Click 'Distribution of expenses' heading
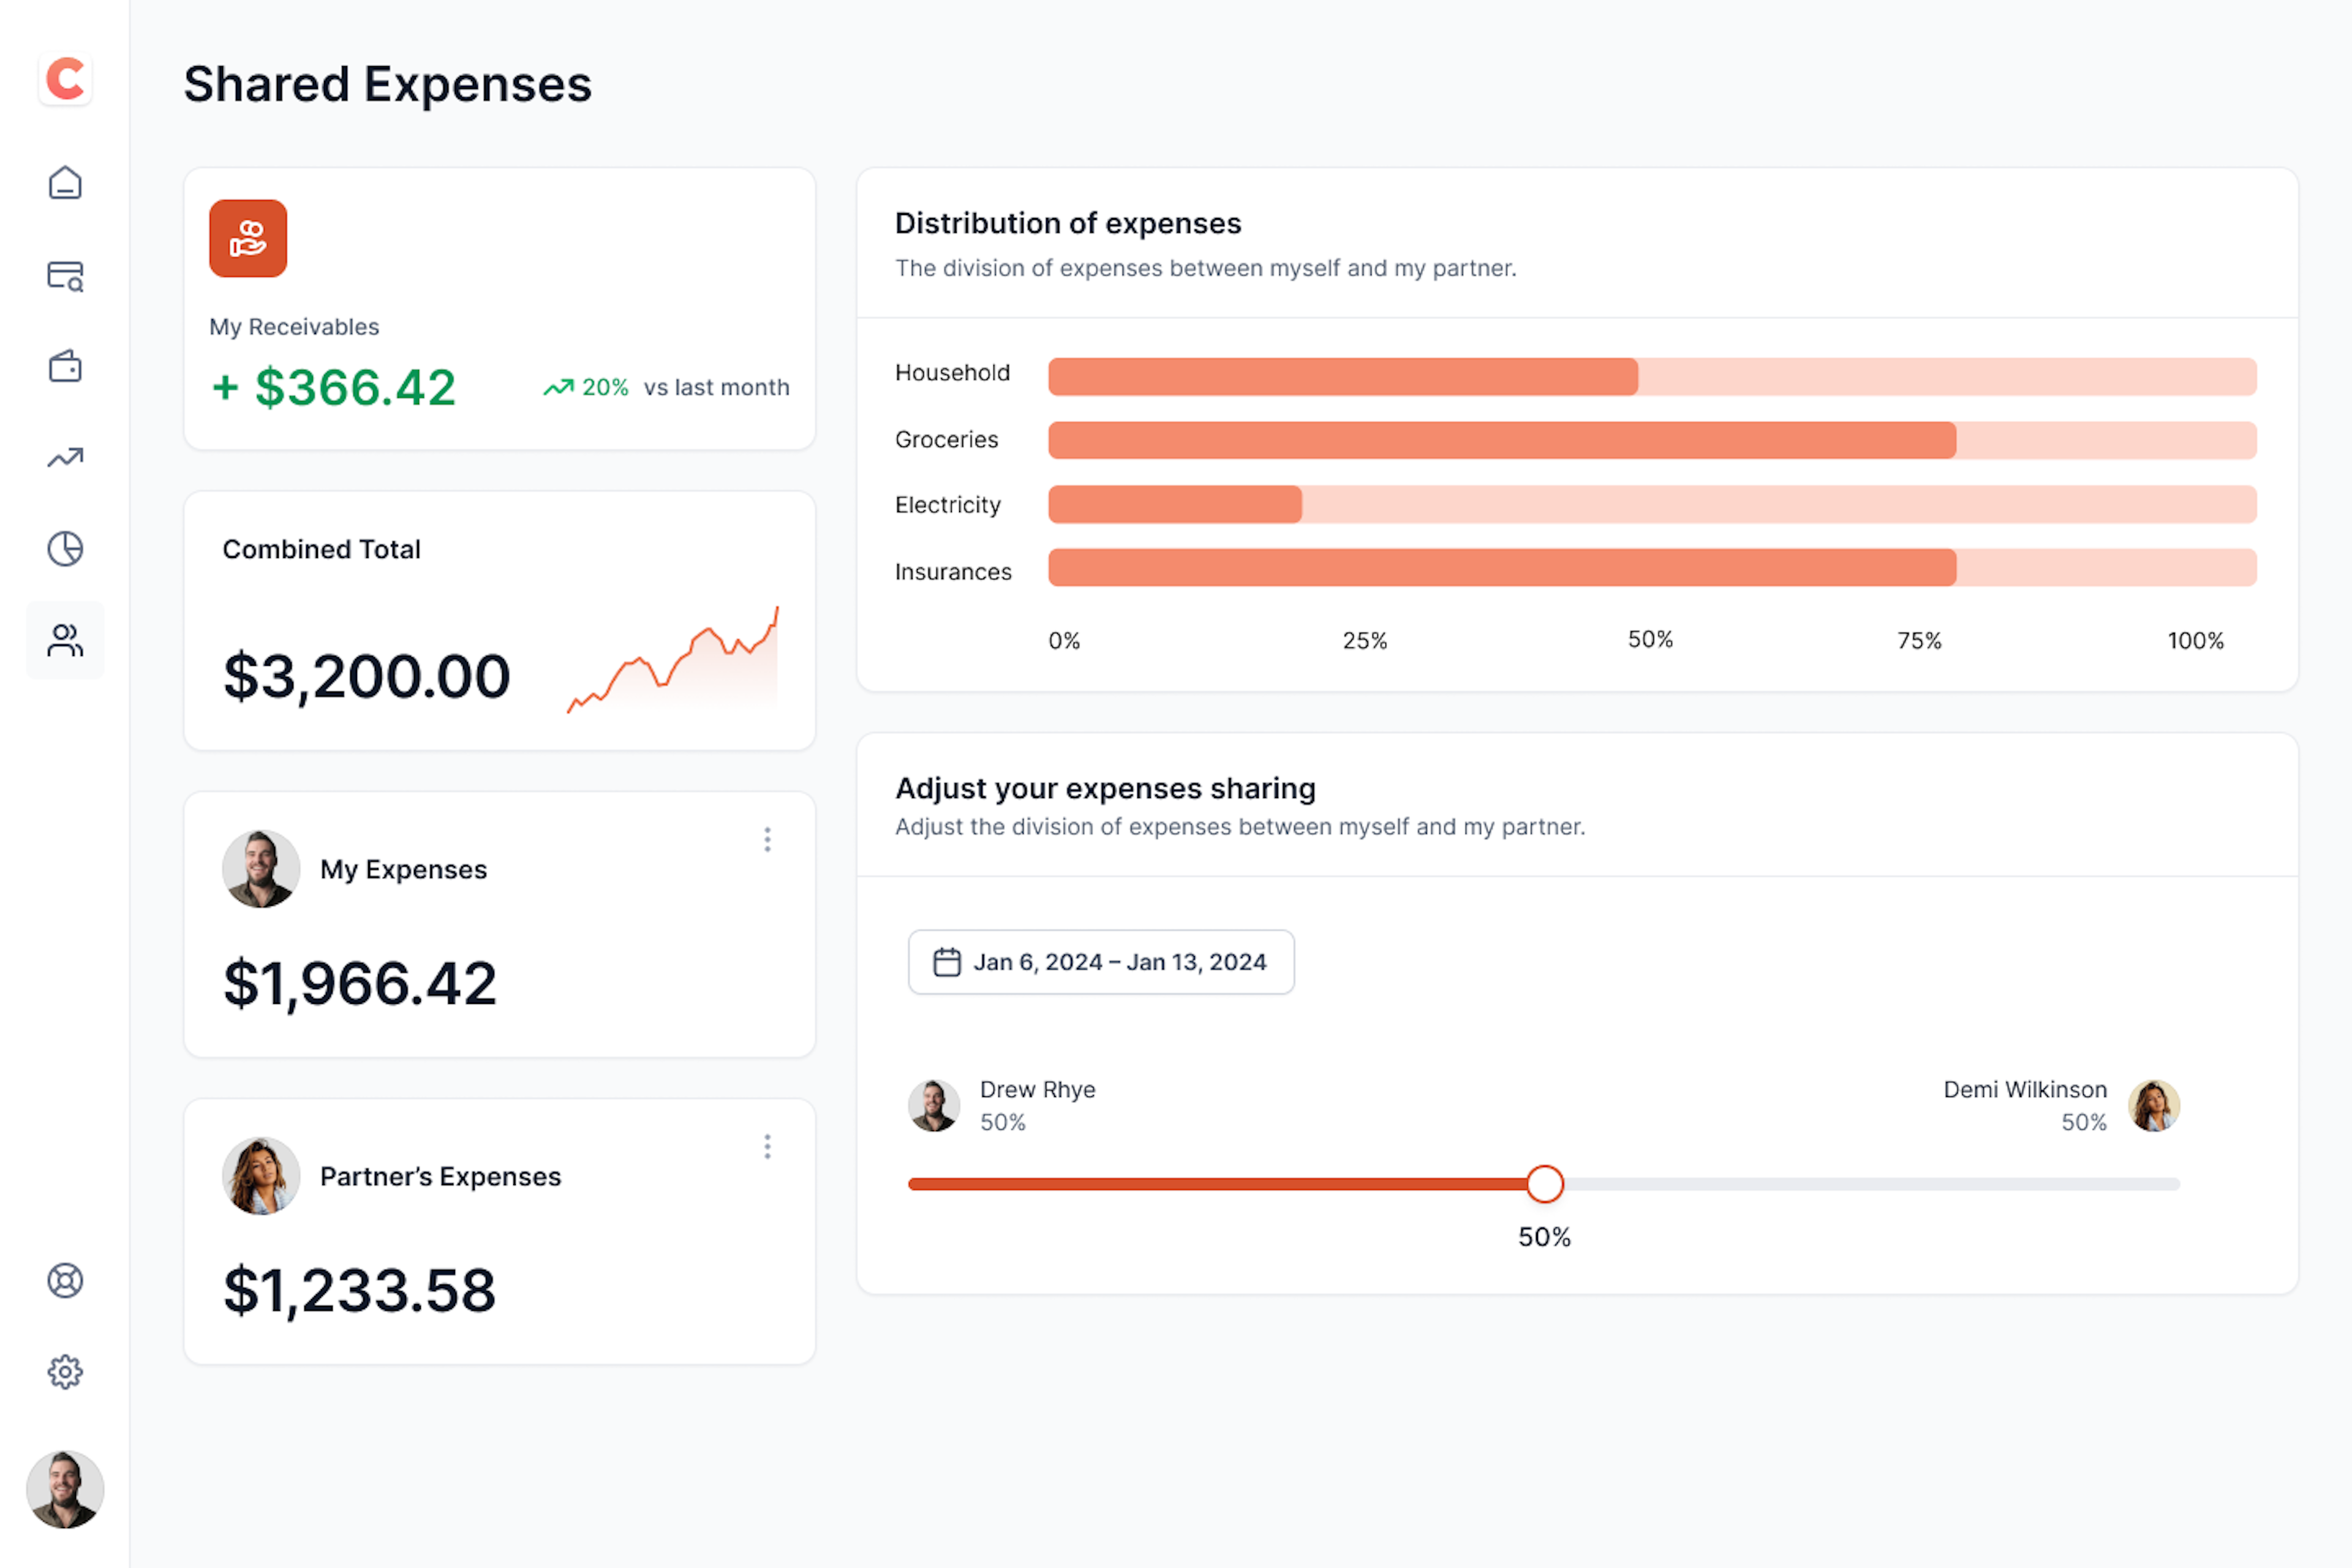This screenshot has width=2352, height=1568. point(1068,223)
